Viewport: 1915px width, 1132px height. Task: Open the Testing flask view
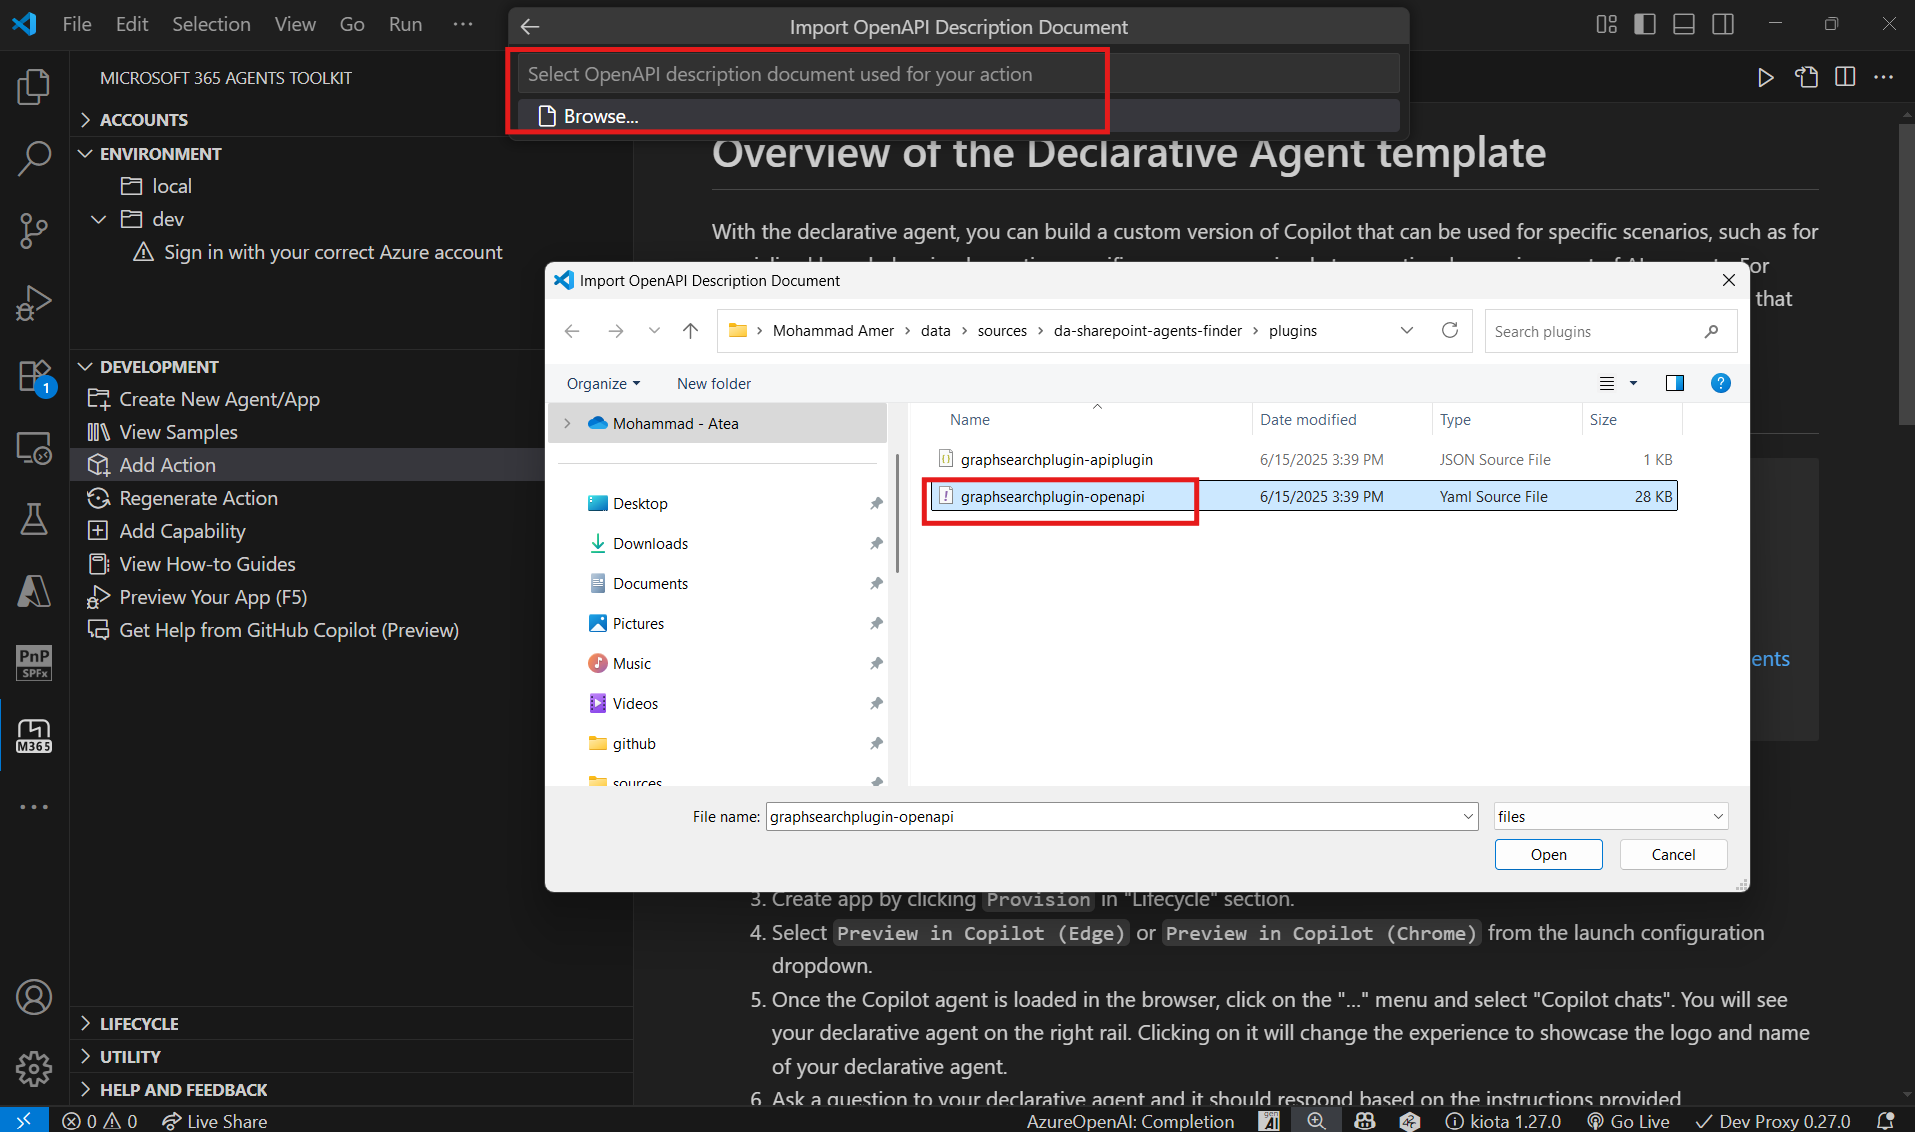tap(34, 518)
